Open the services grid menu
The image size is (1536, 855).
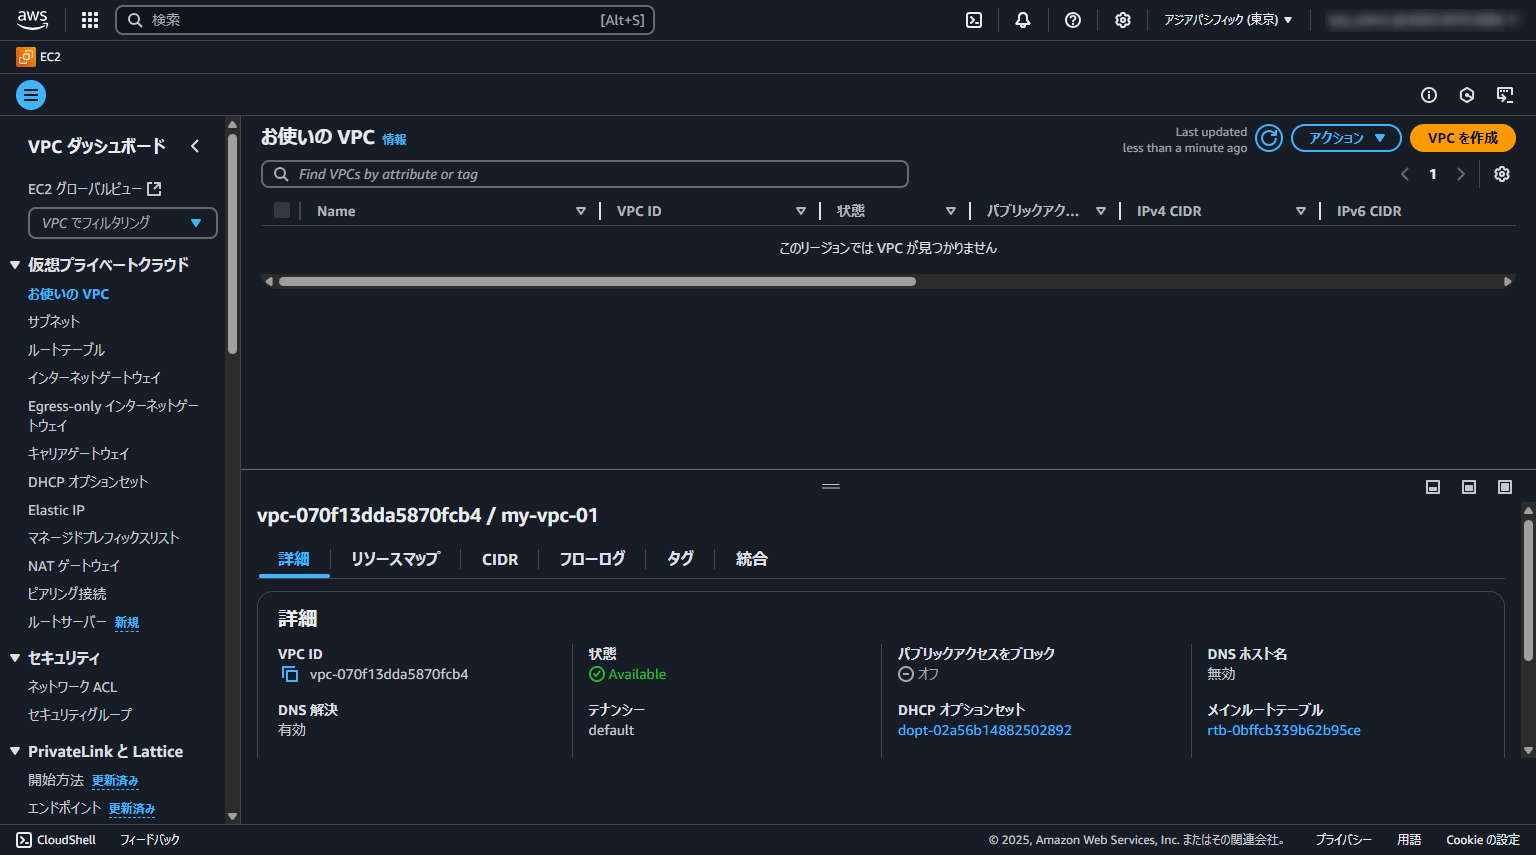[x=90, y=20]
